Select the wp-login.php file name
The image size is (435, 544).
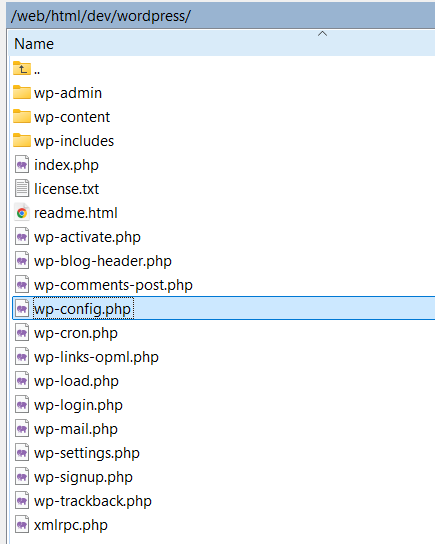[x=78, y=405]
